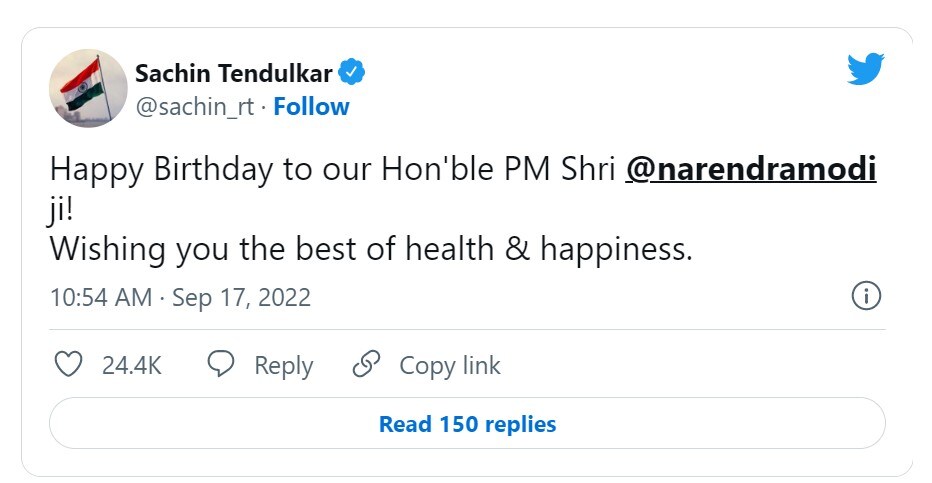Click the Sep 17, 2022 date
932x483 pixels.
click(x=241, y=297)
